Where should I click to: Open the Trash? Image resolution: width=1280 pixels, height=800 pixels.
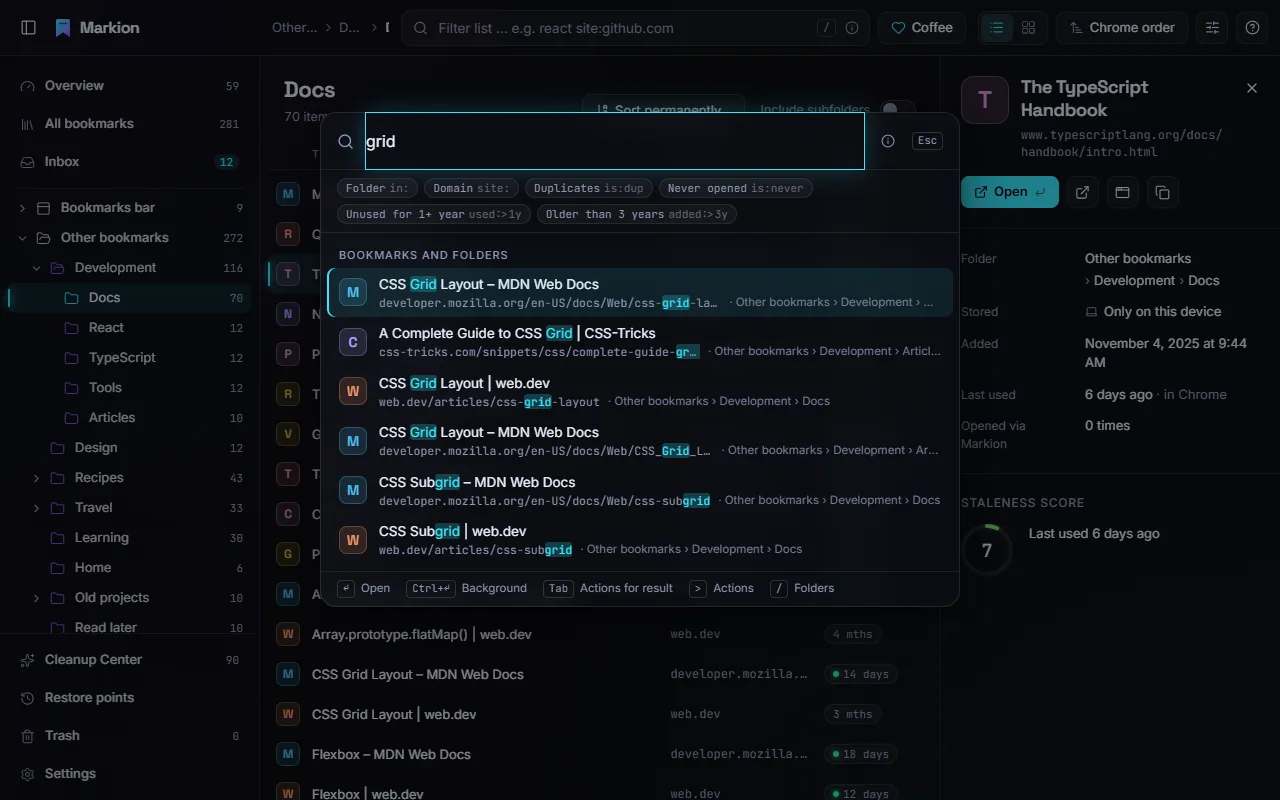click(x=130, y=736)
